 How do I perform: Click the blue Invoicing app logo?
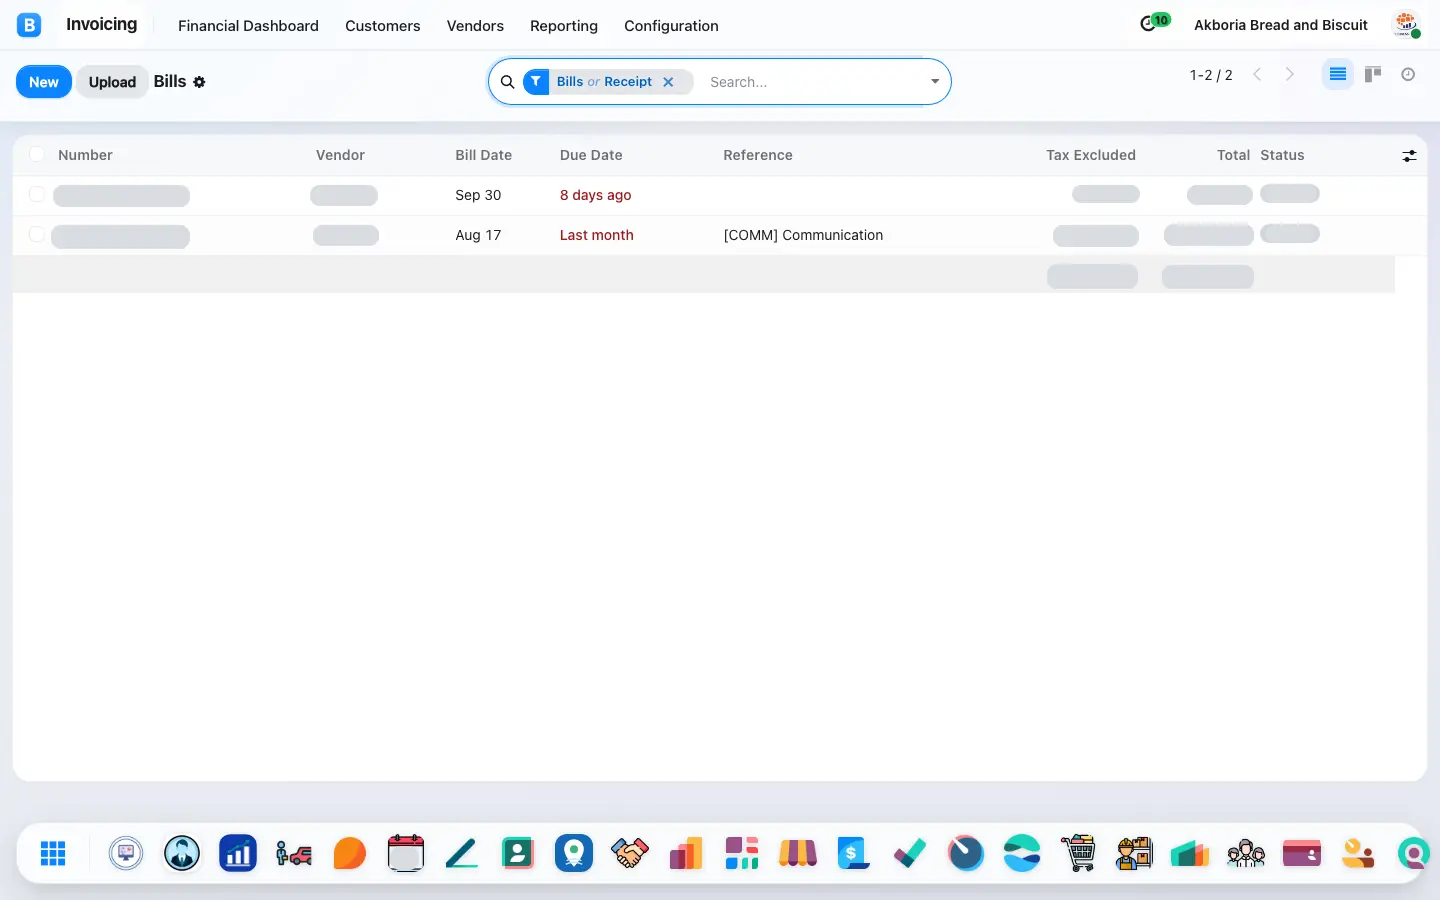click(x=29, y=25)
